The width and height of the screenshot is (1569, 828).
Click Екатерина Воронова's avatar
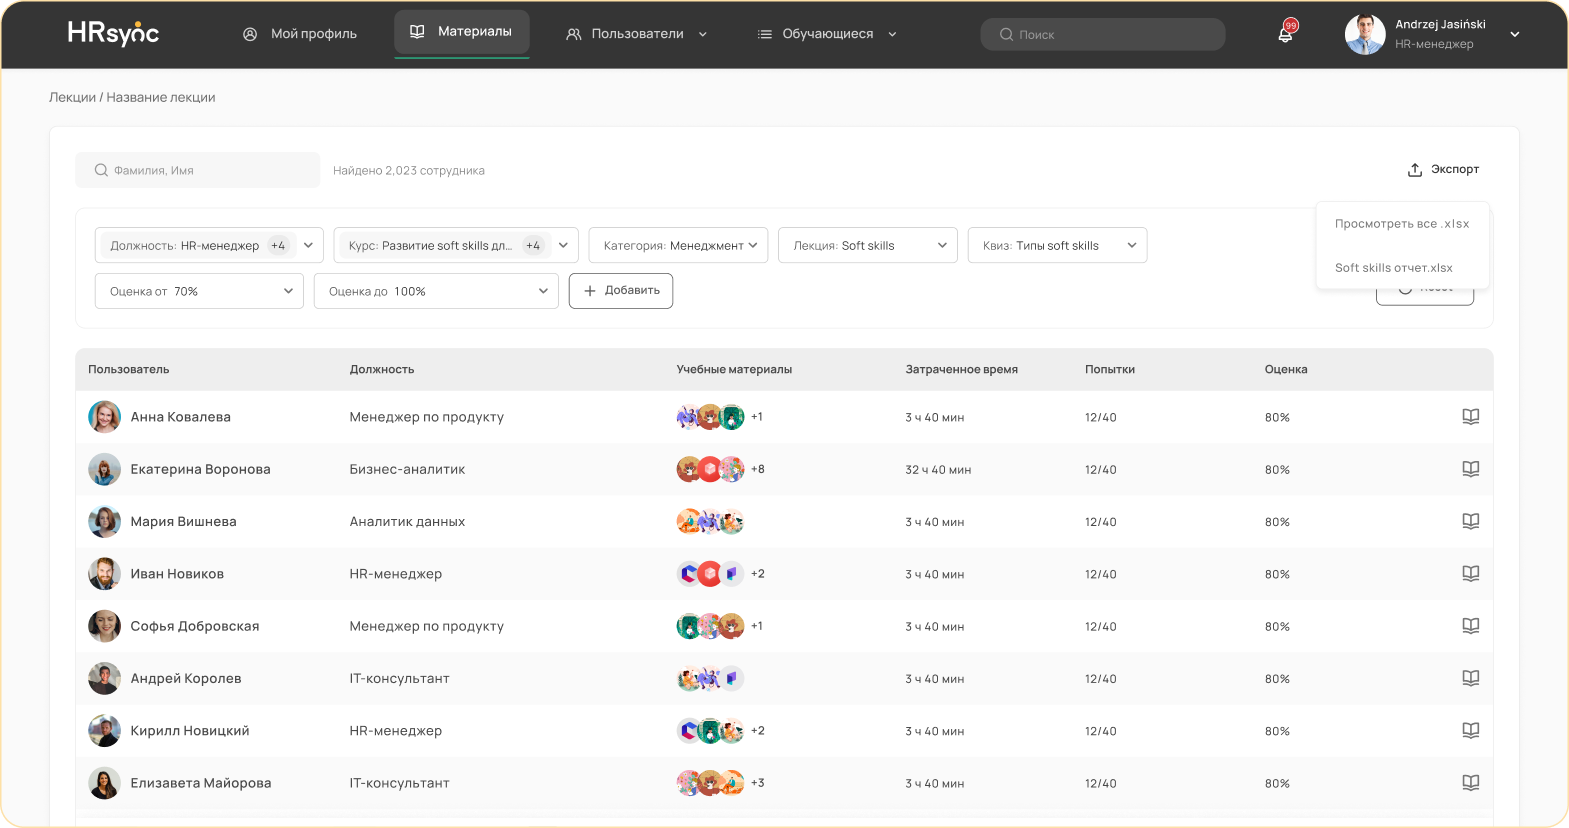105,469
